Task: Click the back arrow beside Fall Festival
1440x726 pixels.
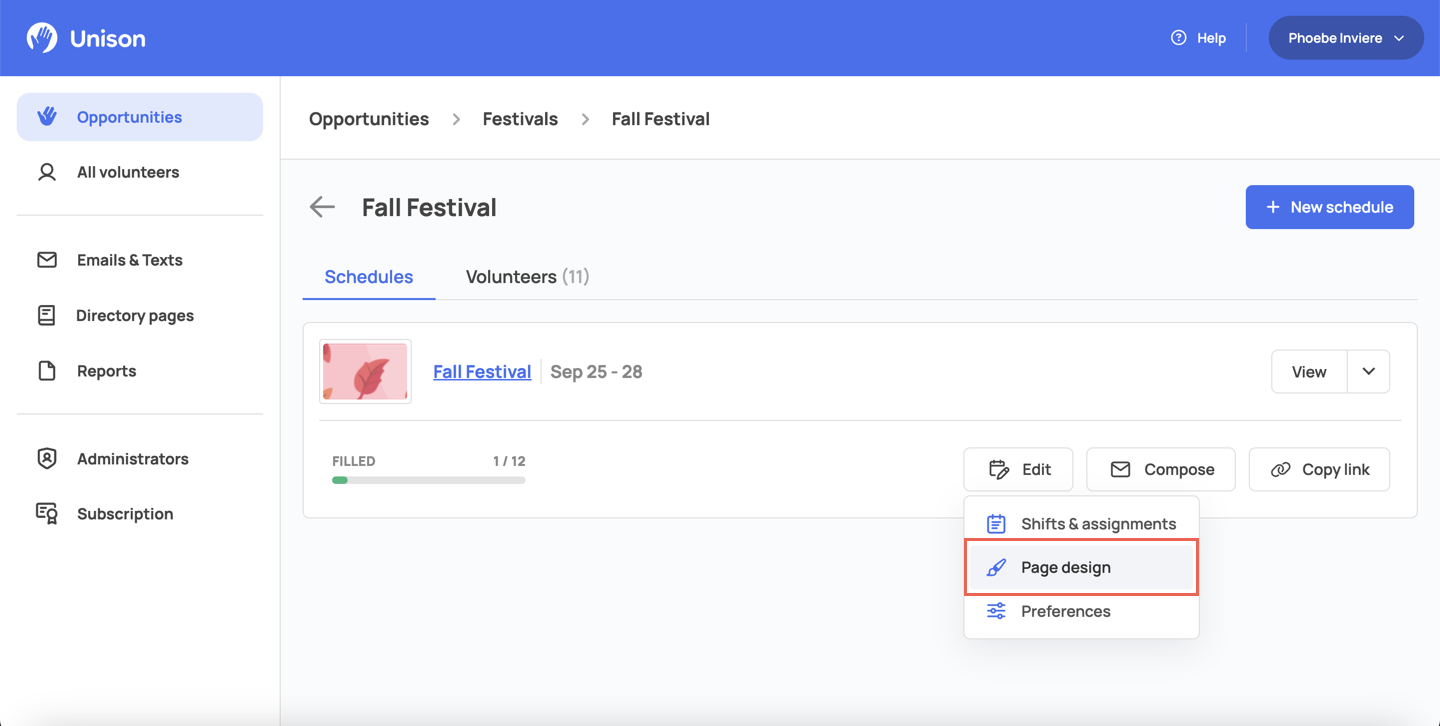Action: click(322, 207)
